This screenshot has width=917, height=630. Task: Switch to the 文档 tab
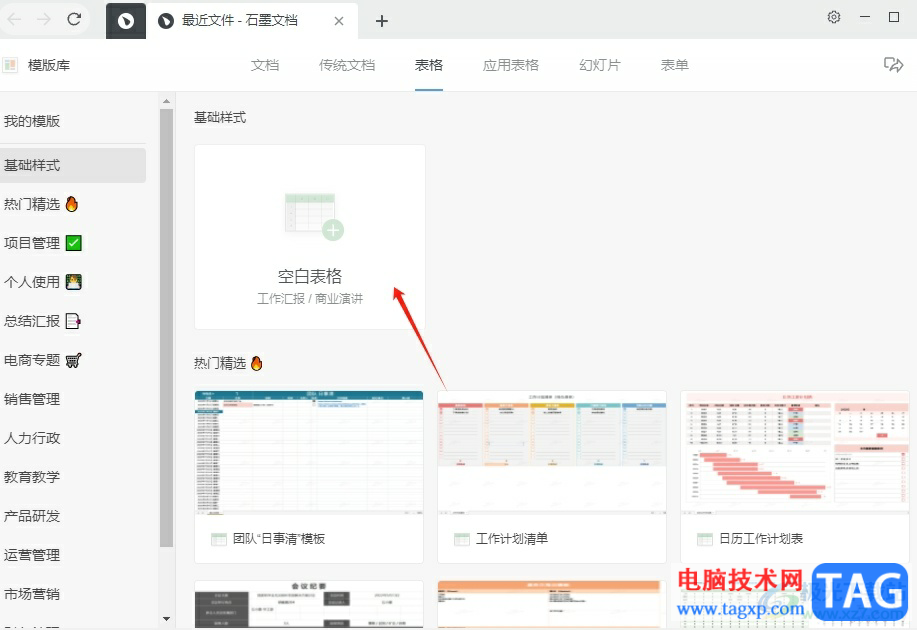coord(265,65)
